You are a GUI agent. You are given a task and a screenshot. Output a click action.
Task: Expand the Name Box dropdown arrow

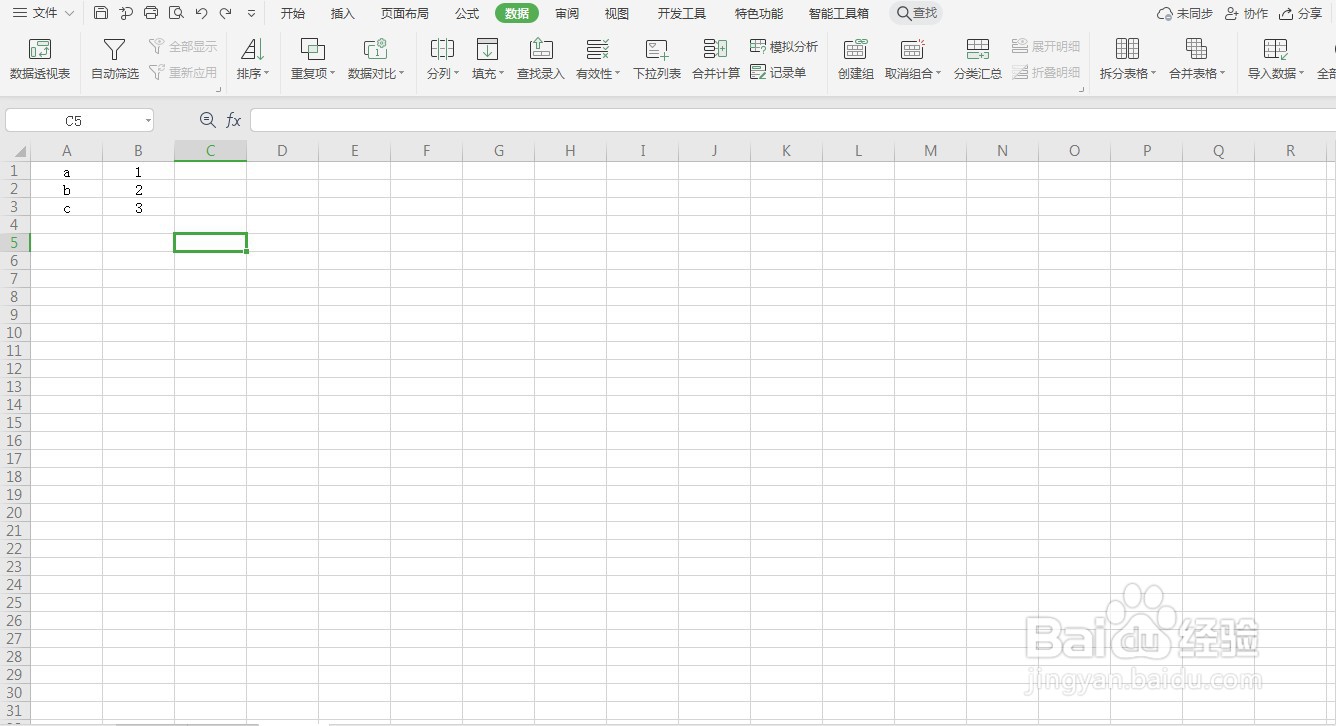148,121
